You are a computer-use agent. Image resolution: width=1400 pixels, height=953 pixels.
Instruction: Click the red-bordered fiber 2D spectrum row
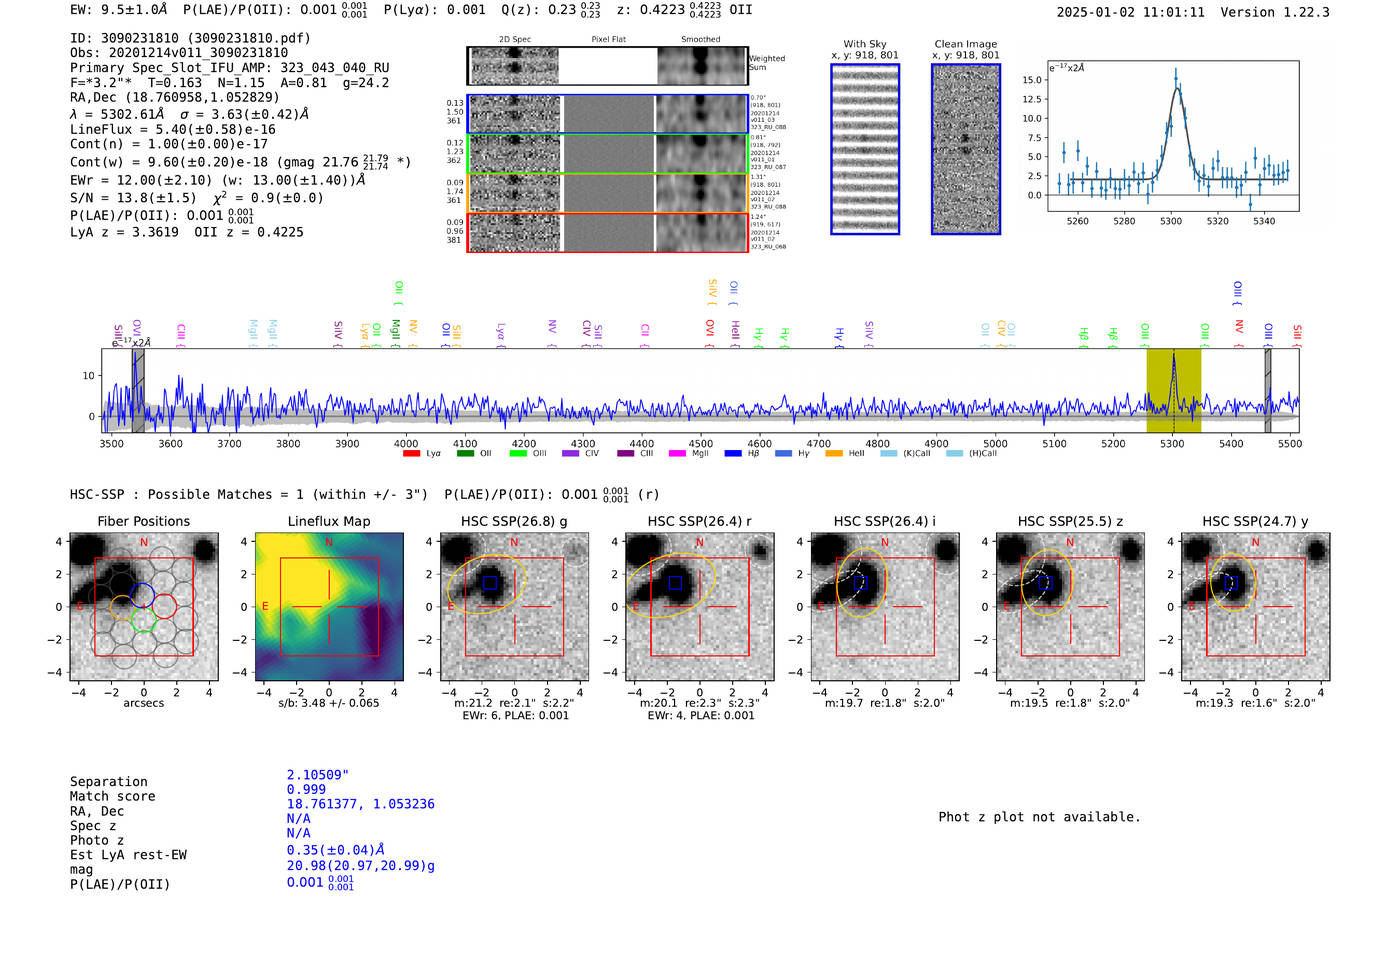(x=607, y=232)
